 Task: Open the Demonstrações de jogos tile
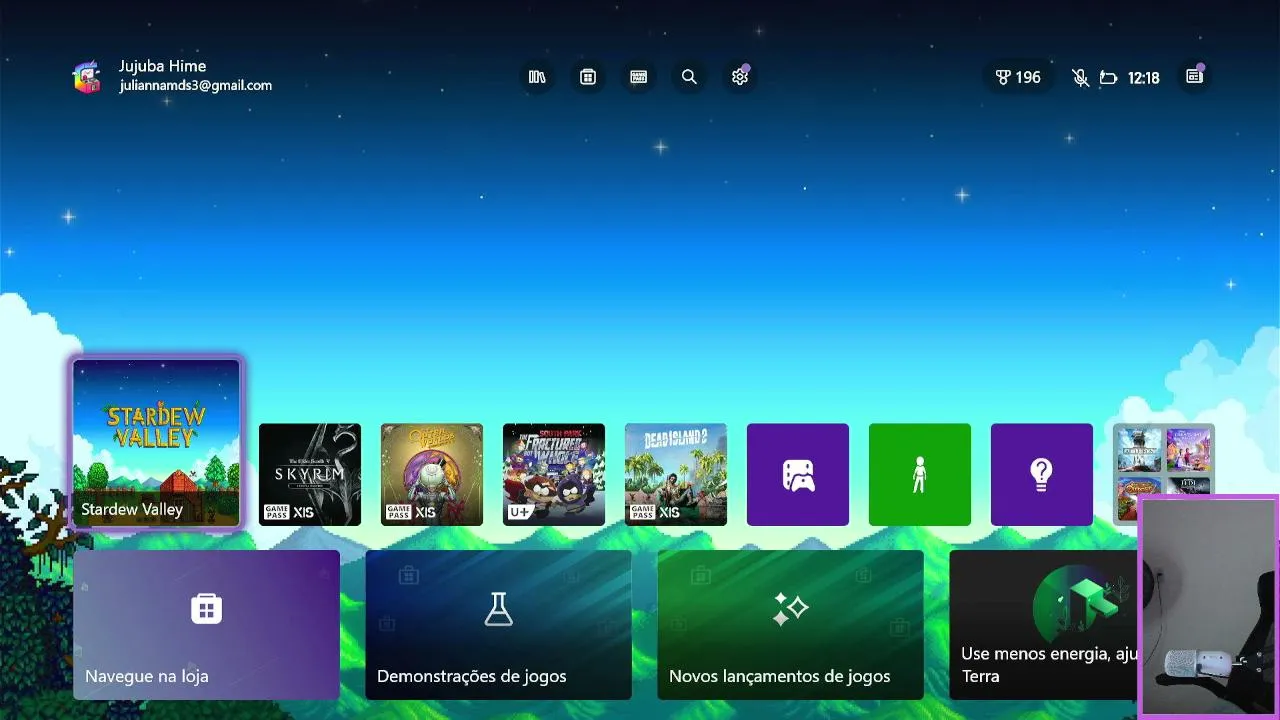point(498,625)
